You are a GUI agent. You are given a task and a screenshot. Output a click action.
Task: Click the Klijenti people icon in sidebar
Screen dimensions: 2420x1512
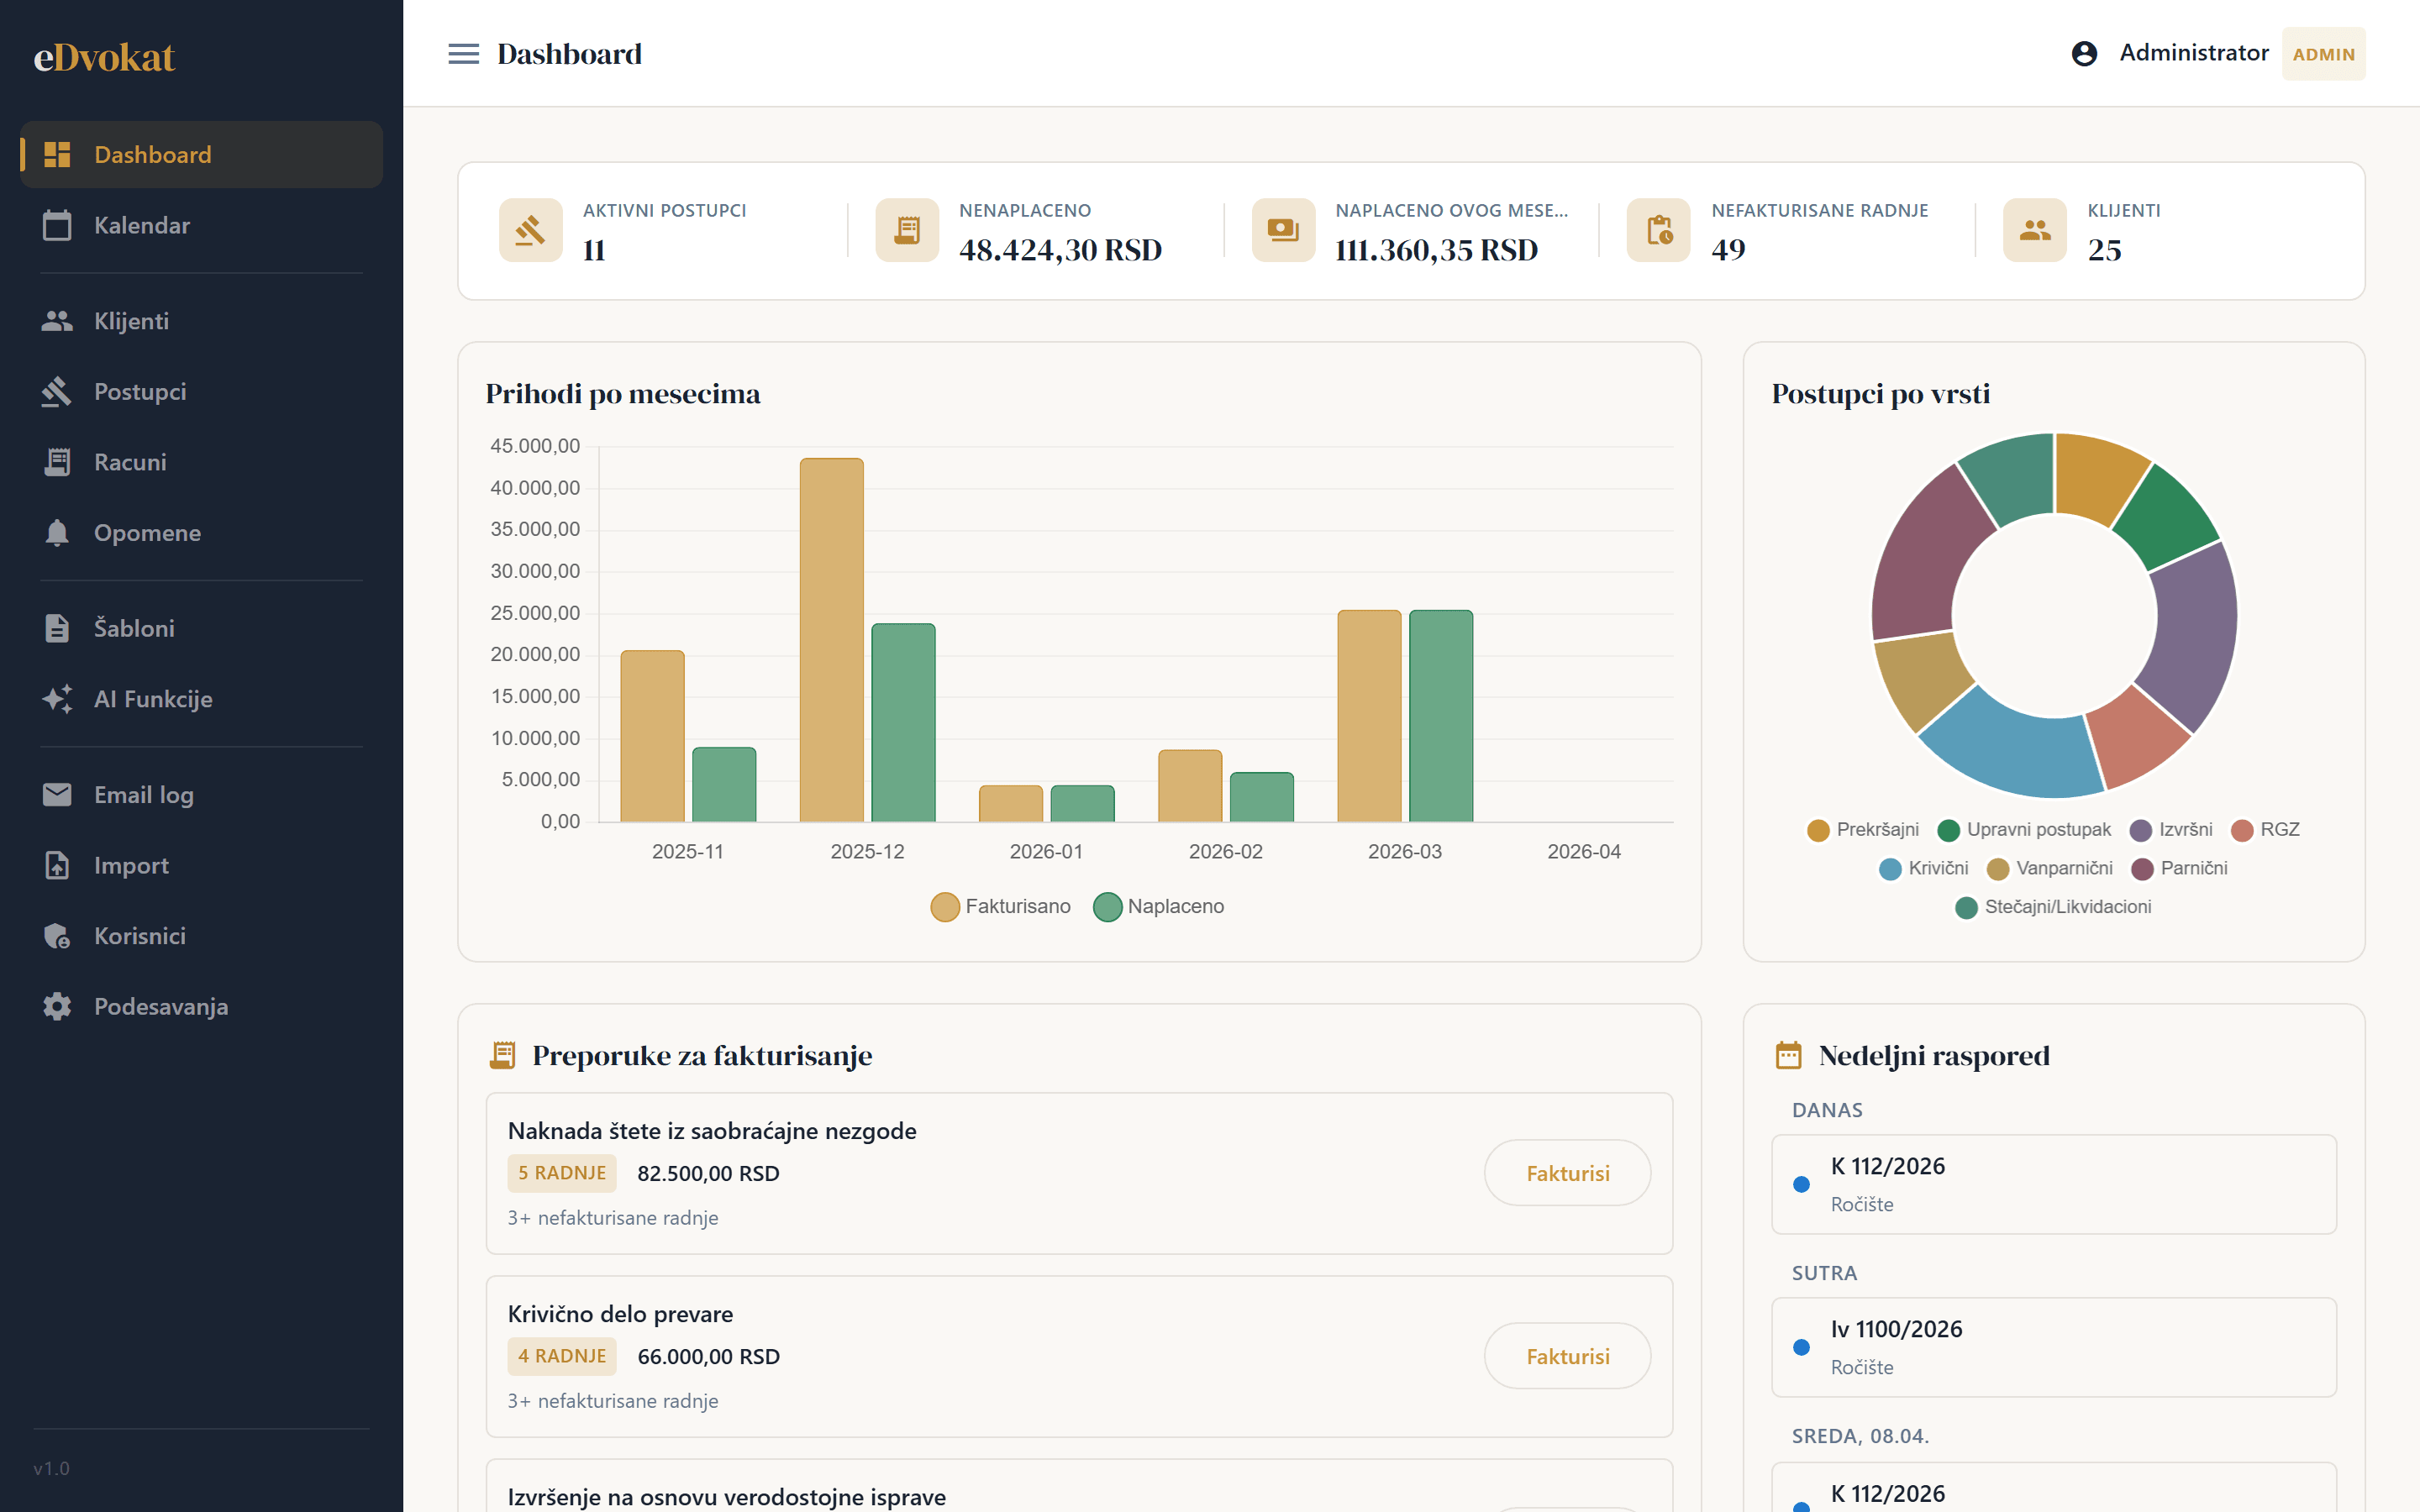(x=57, y=321)
